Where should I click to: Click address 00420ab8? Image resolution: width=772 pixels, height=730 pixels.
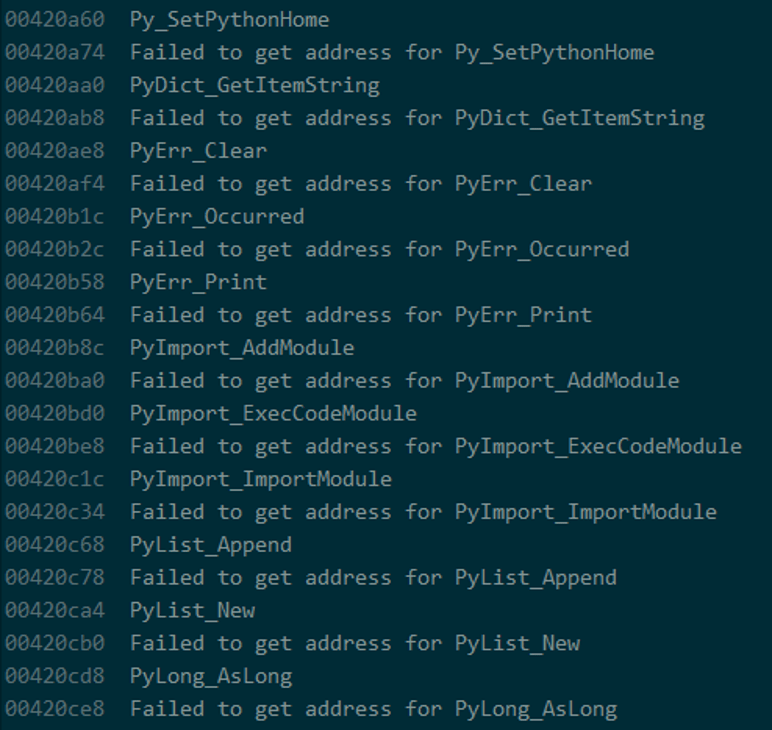pyautogui.click(x=55, y=118)
